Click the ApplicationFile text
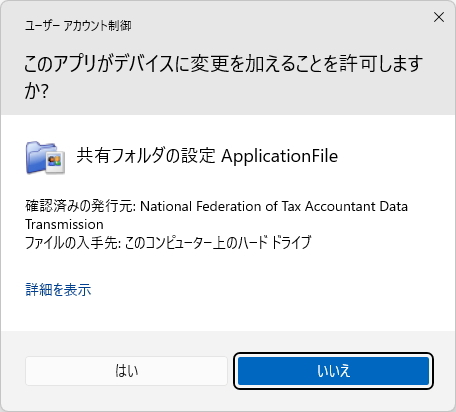 (279, 156)
